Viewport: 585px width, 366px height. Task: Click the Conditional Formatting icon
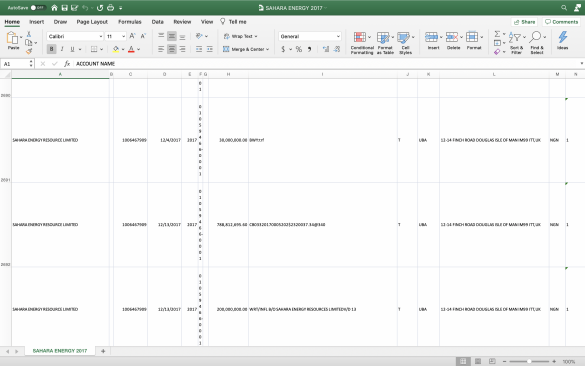click(360, 37)
